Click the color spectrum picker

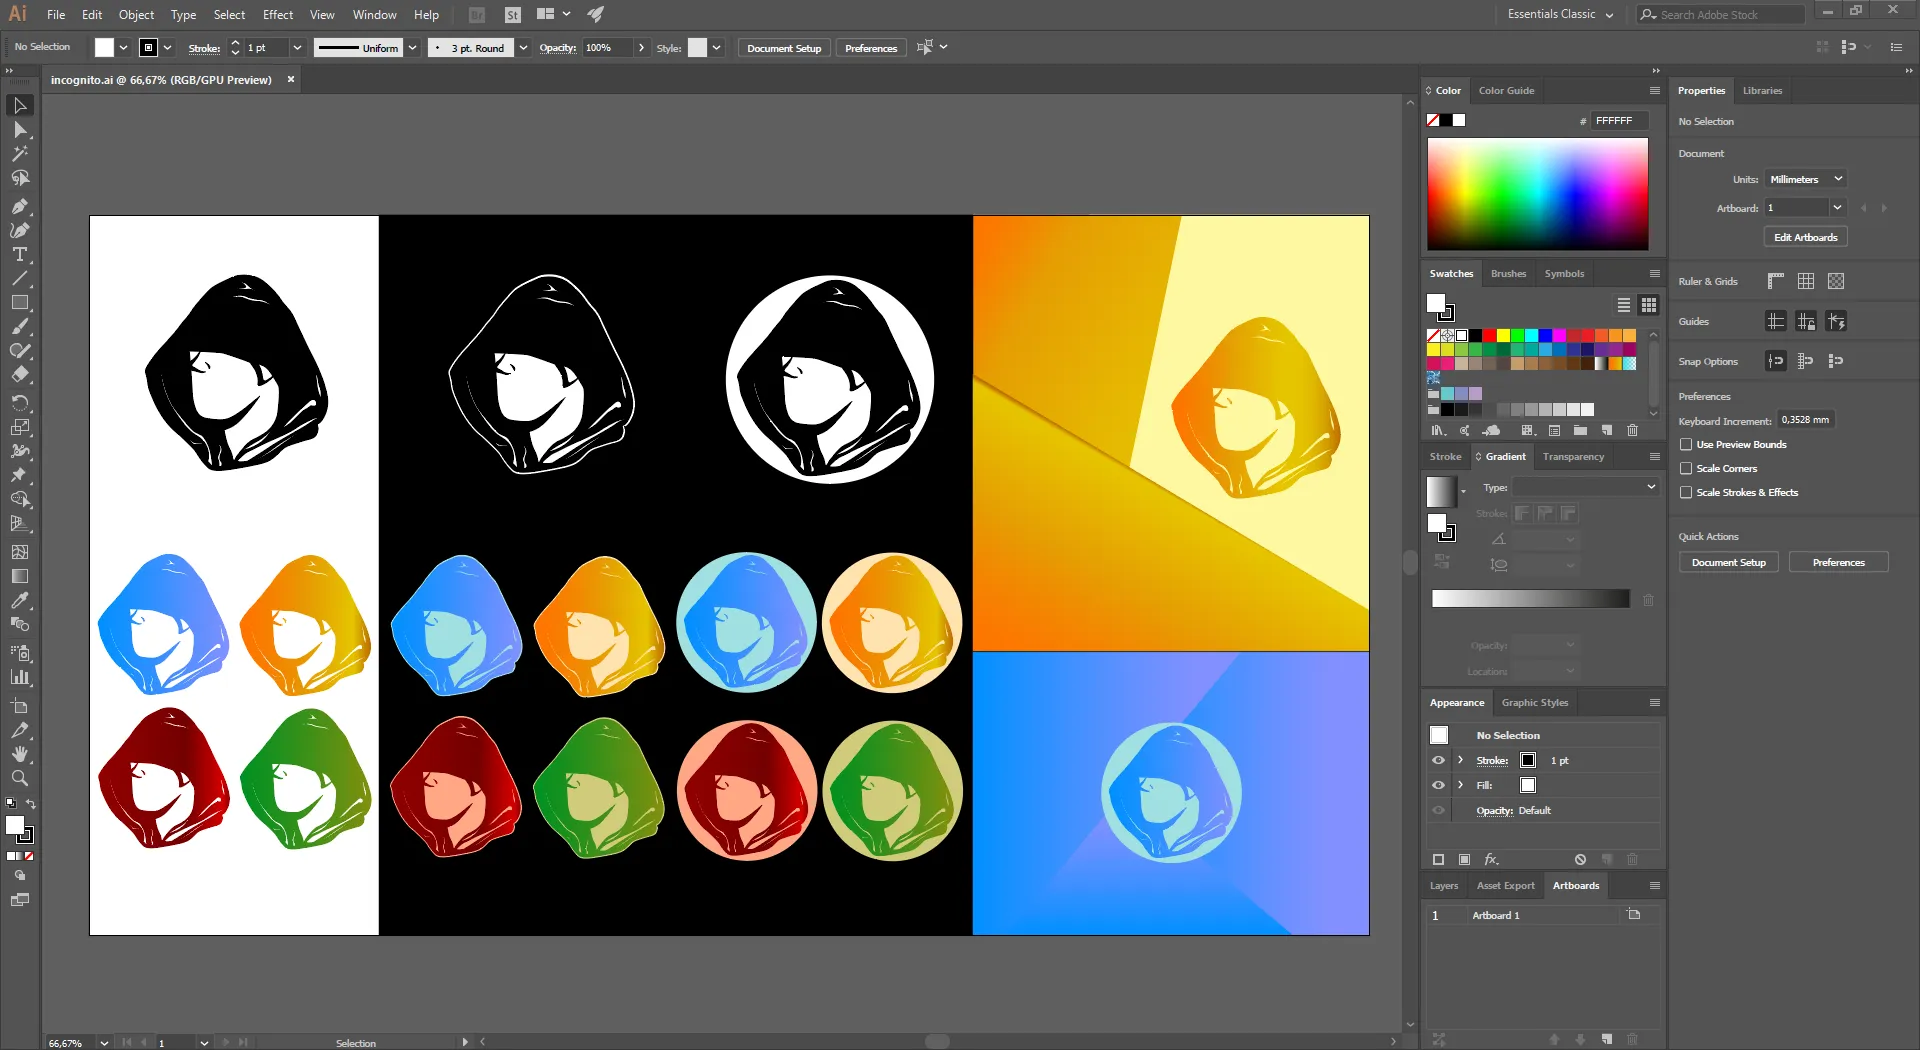point(1537,194)
